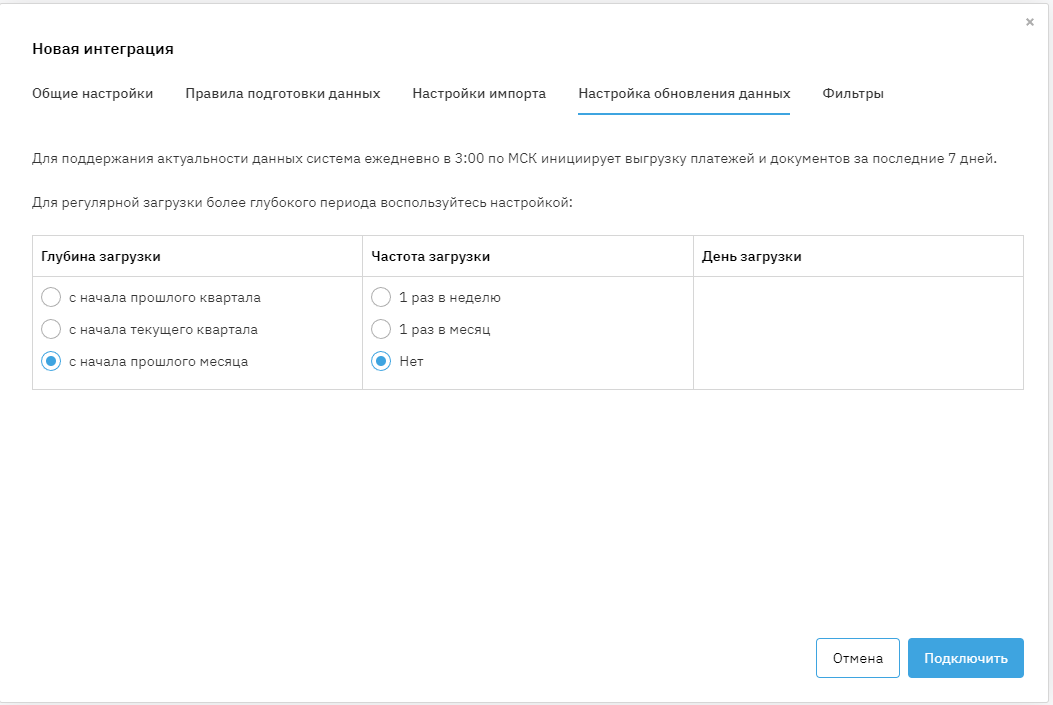This screenshot has width=1053, height=705.
Task: Set frequency to '1 раз в месяц'
Action: point(381,329)
